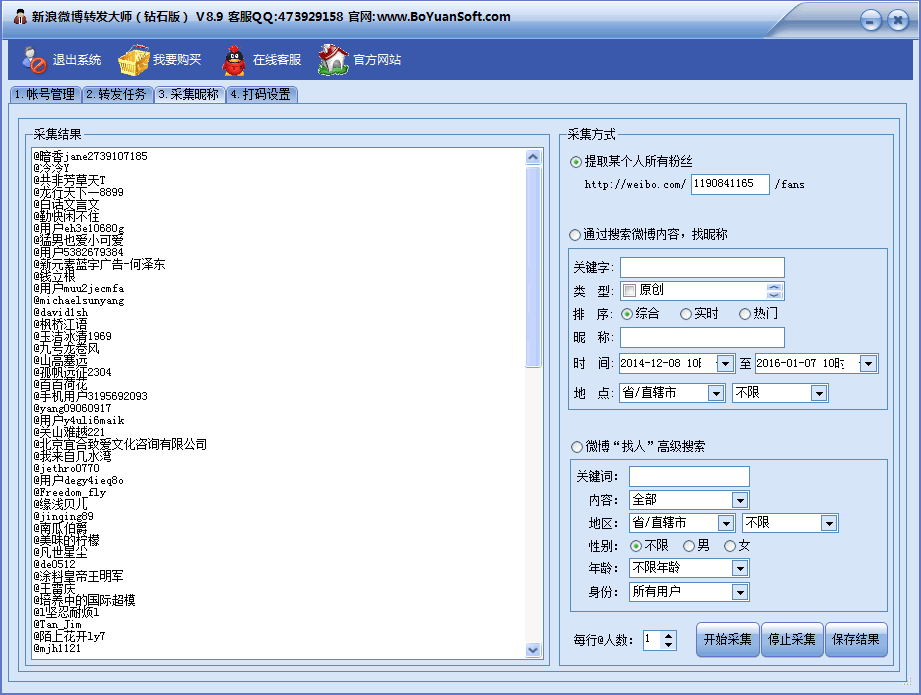
Task: Click @mjh1121 in results list
Action: tap(57, 649)
